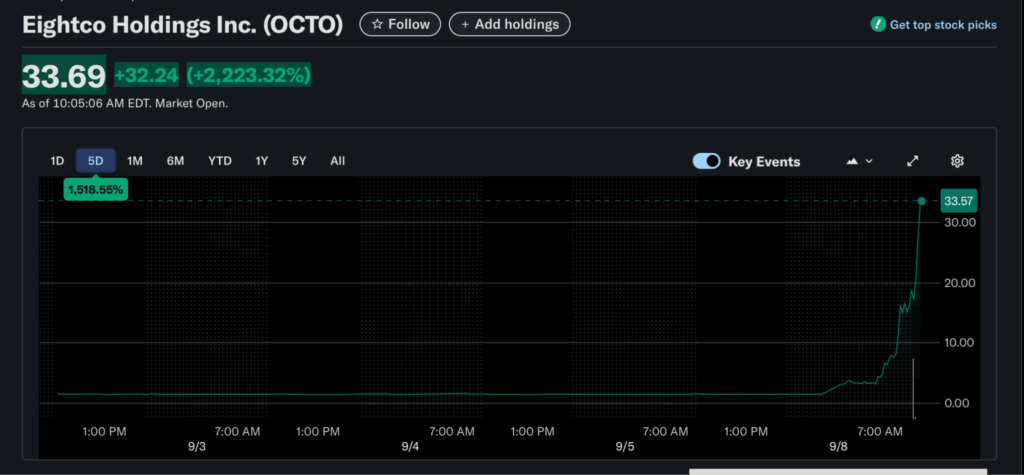The height and width of the screenshot is (475, 1024).
Task: Click the mountain chart type icon
Action: 852,161
